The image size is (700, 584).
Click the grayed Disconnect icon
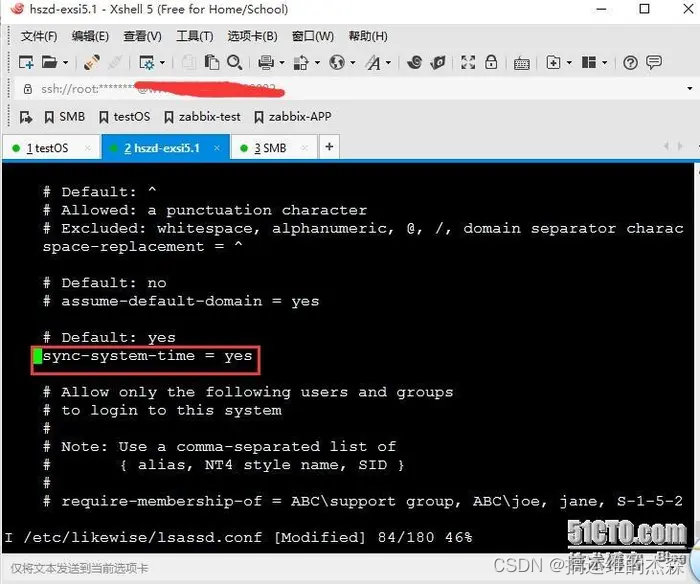tap(115, 62)
